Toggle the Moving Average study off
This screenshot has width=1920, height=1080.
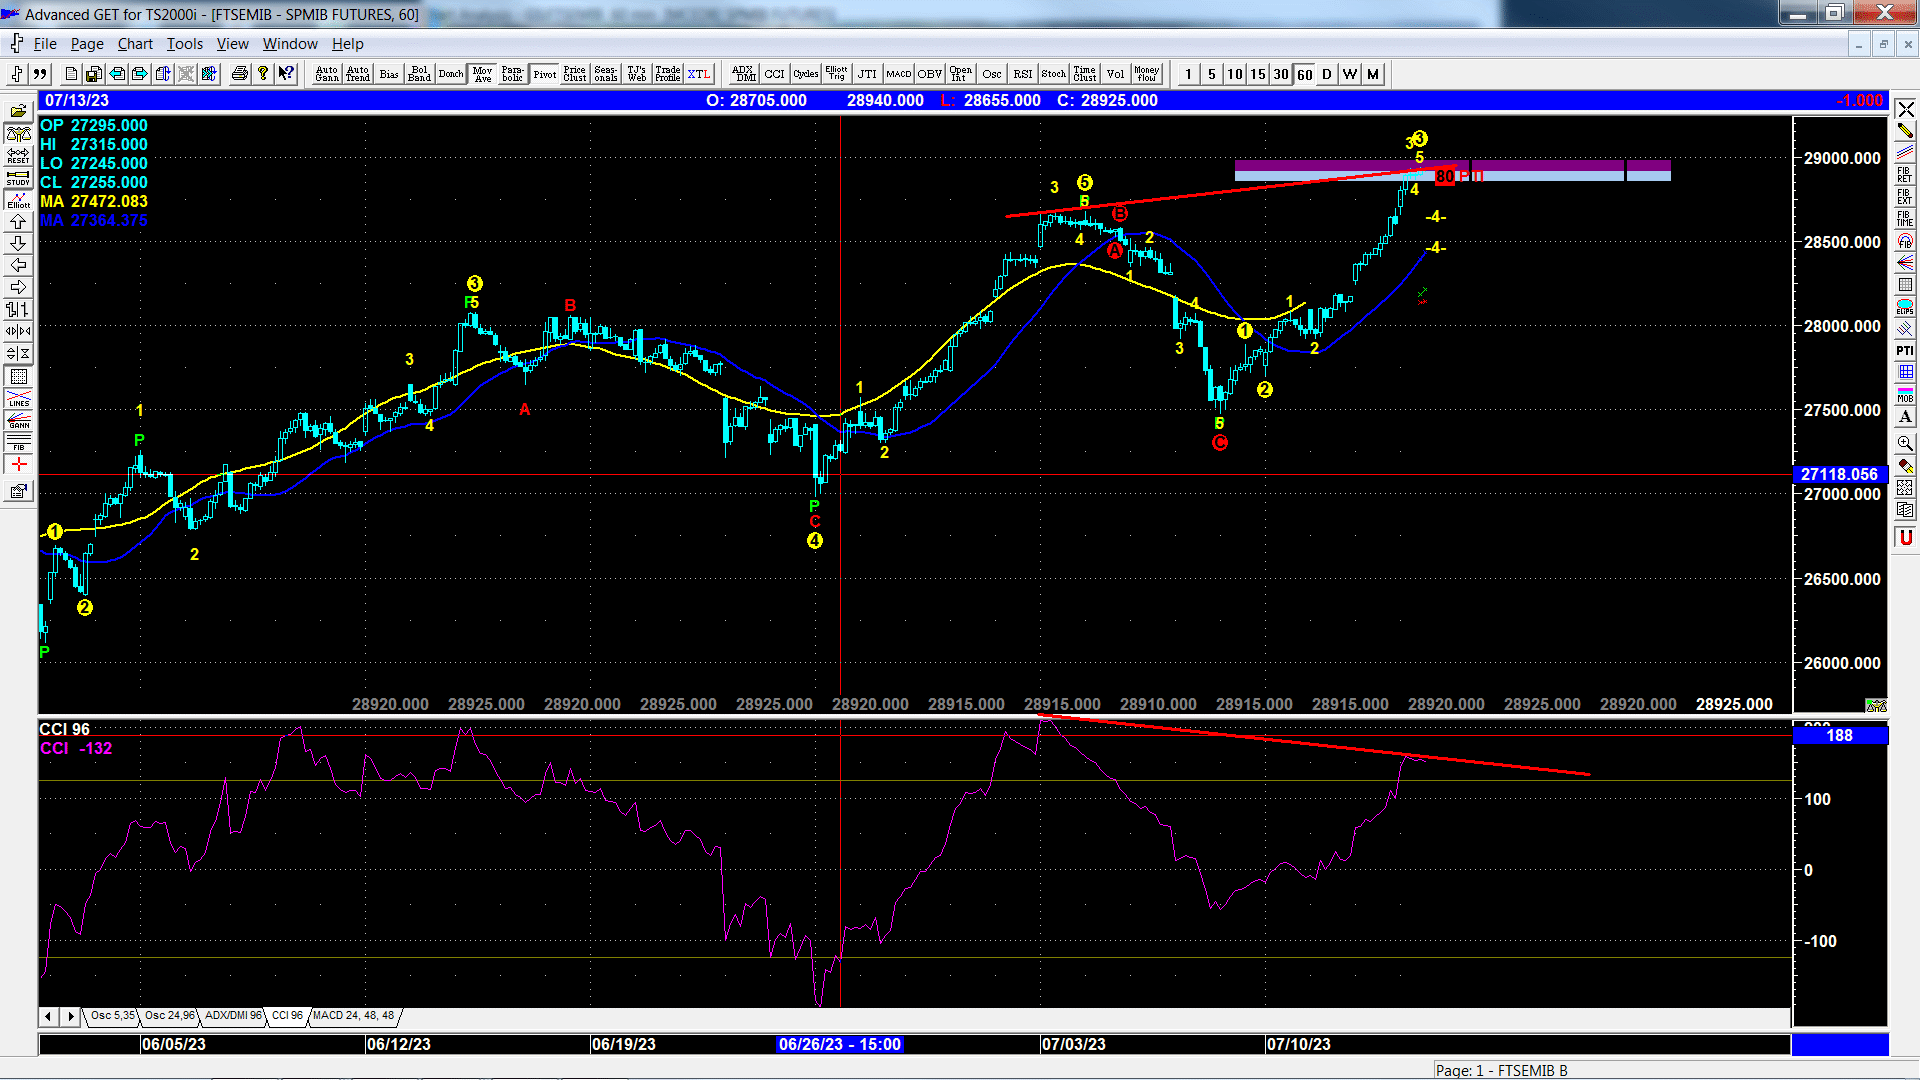click(482, 74)
